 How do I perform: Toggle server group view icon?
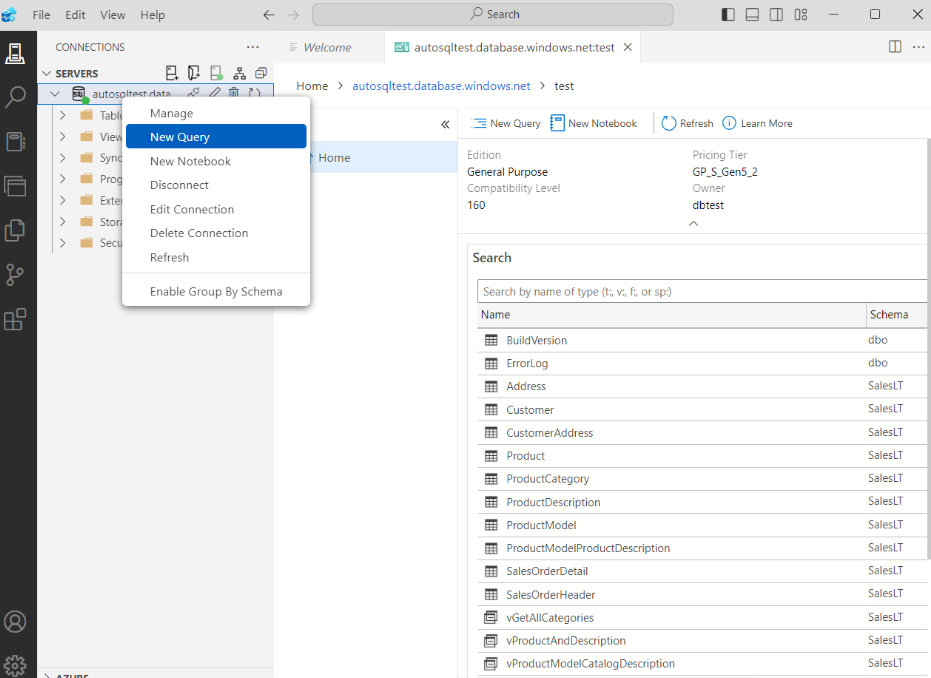pos(238,72)
